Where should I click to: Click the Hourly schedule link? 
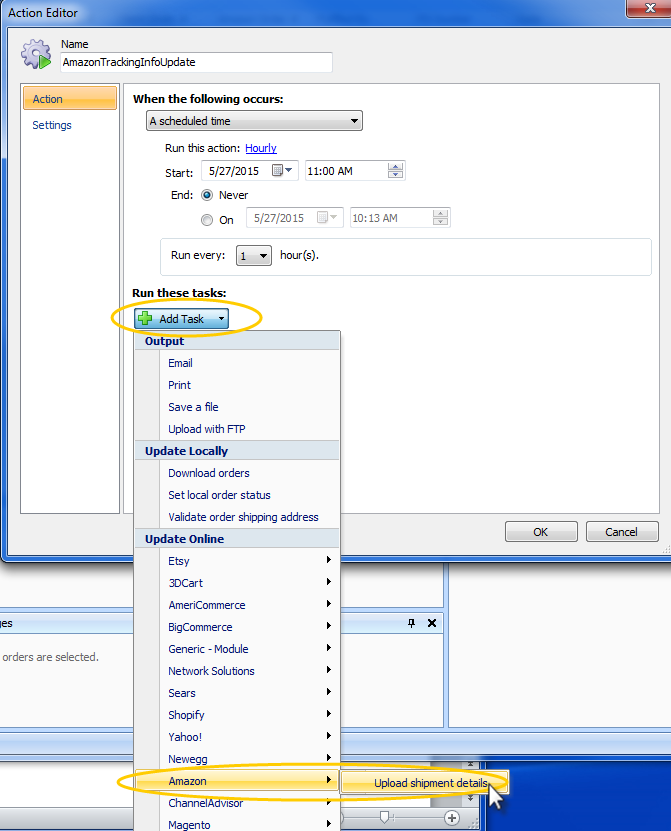(x=261, y=148)
